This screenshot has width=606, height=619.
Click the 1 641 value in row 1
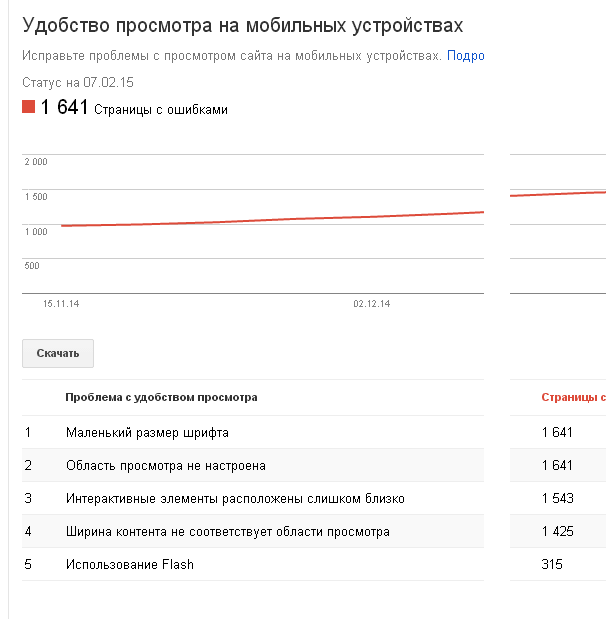tap(557, 432)
